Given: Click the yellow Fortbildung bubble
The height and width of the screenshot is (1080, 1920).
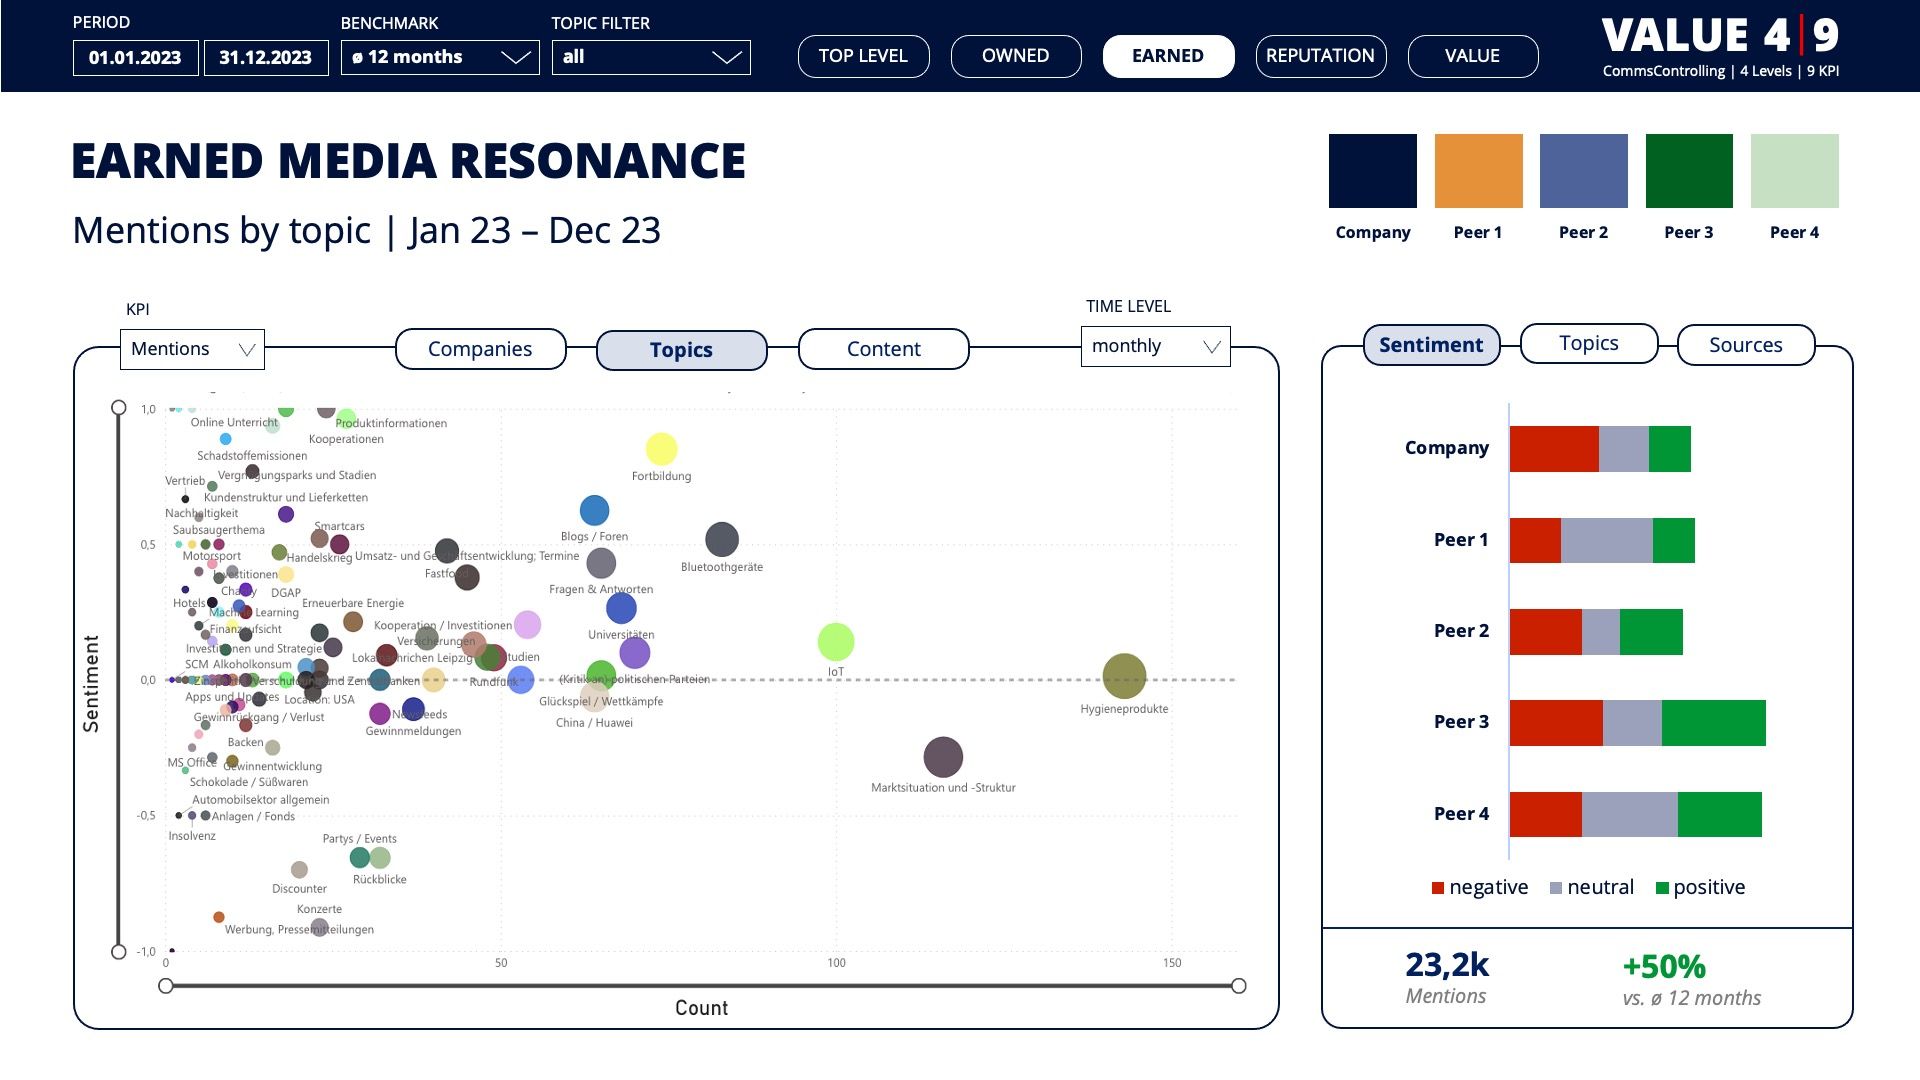Looking at the screenshot, I should pos(661,449).
